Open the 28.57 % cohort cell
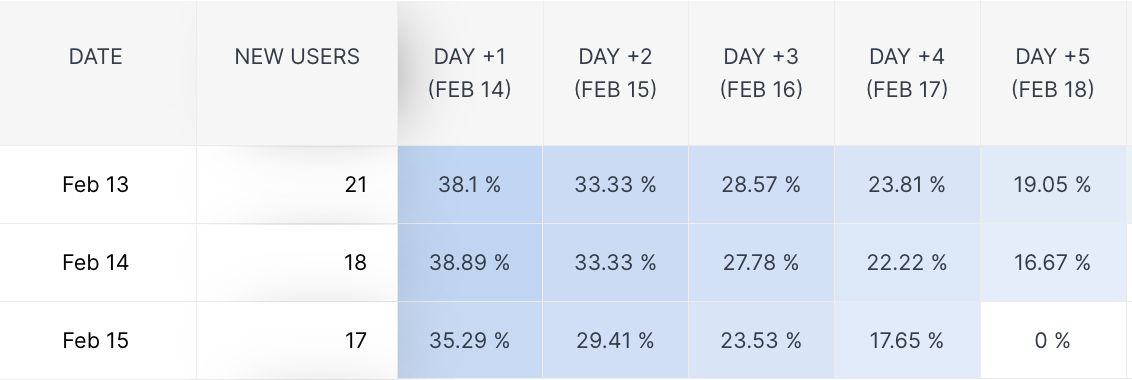The height and width of the screenshot is (380, 1132). pyautogui.click(x=762, y=185)
